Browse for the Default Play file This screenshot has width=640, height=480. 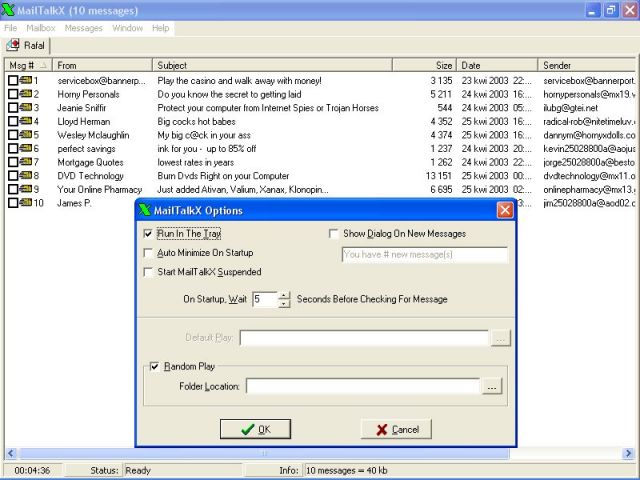coord(501,338)
